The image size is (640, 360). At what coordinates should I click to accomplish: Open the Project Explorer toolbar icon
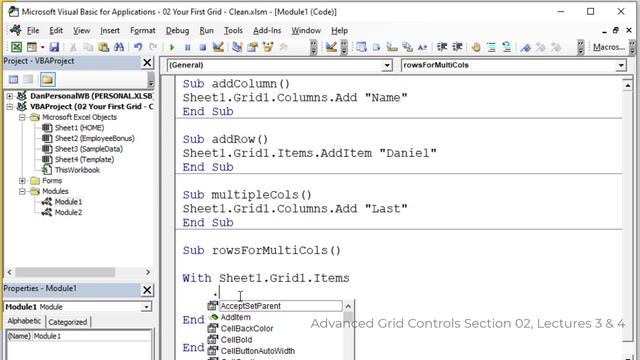point(237,47)
